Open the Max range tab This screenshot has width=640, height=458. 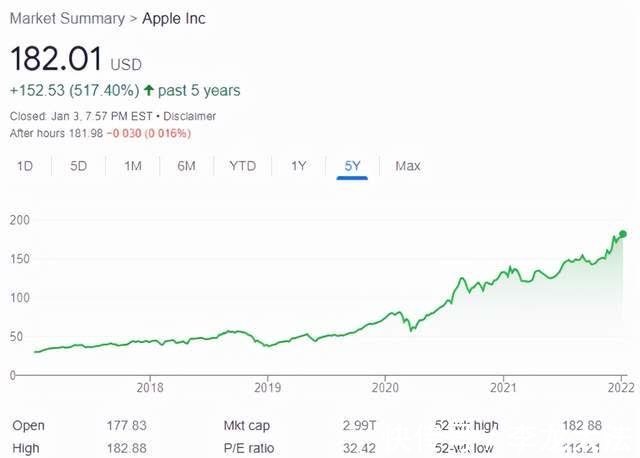[x=408, y=166]
